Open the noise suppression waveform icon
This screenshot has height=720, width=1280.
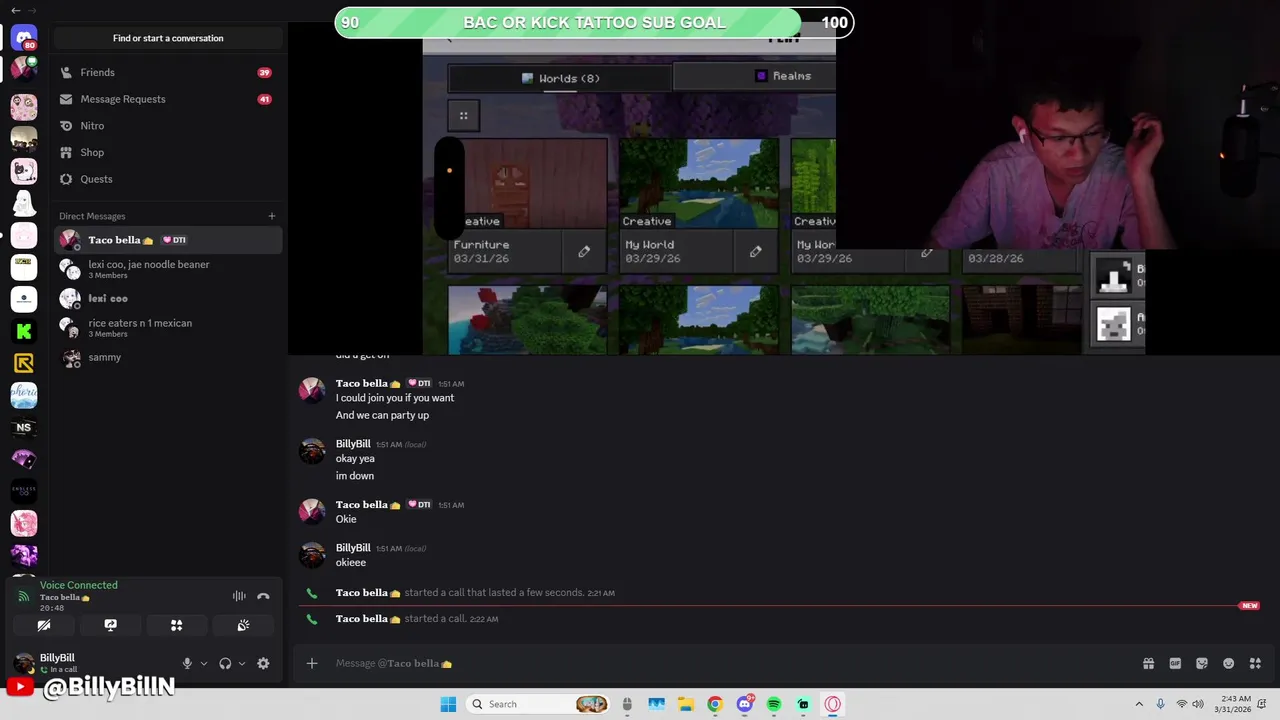[239, 596]
